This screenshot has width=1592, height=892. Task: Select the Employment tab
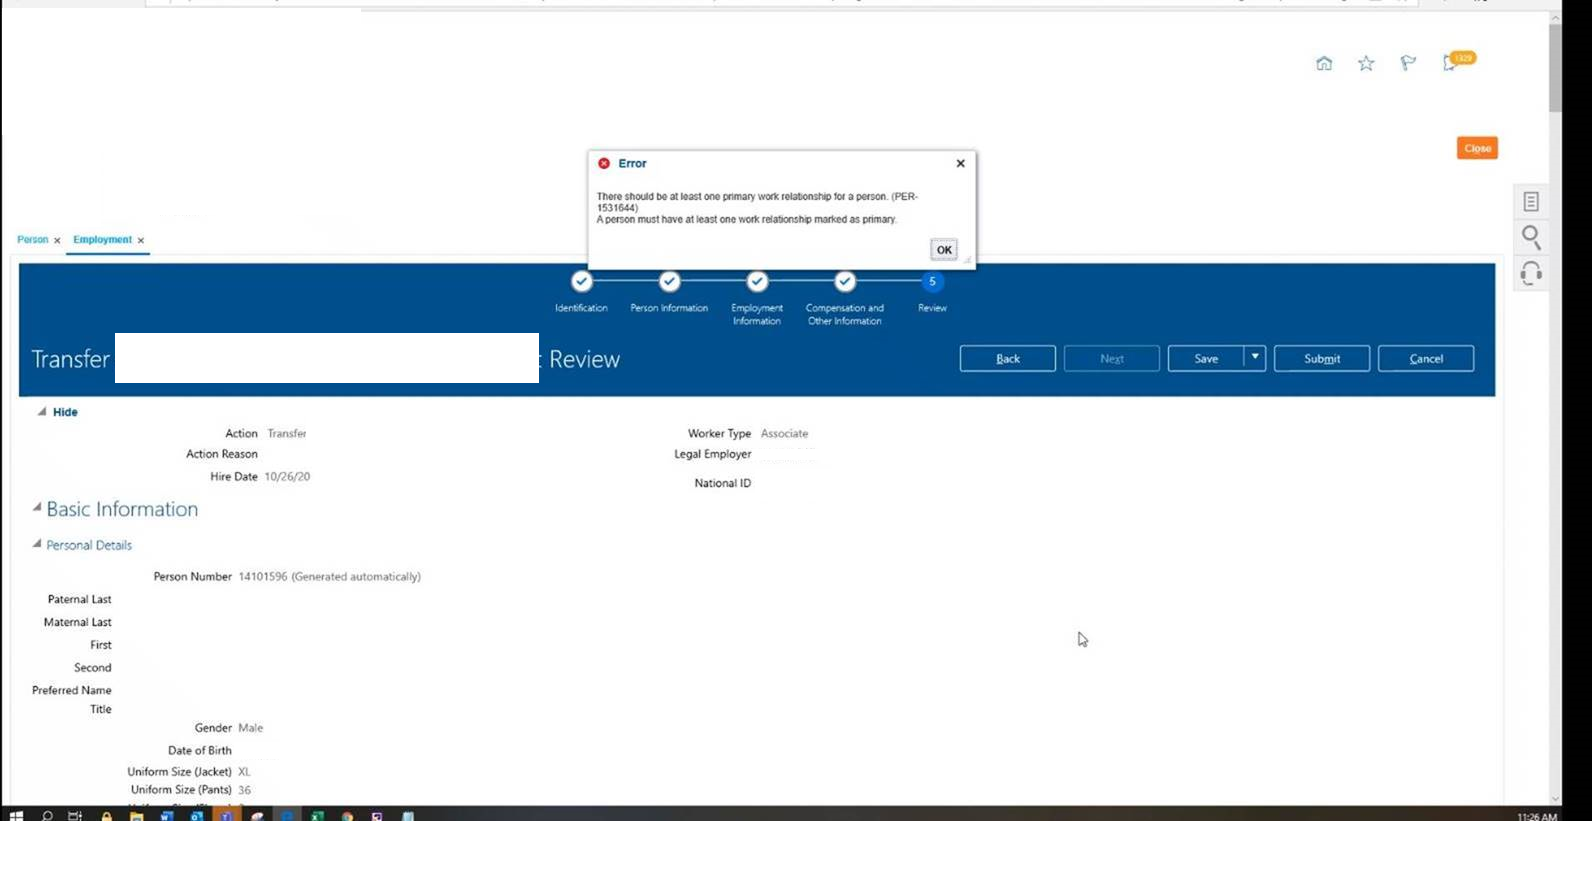click(x=102, y=240)
